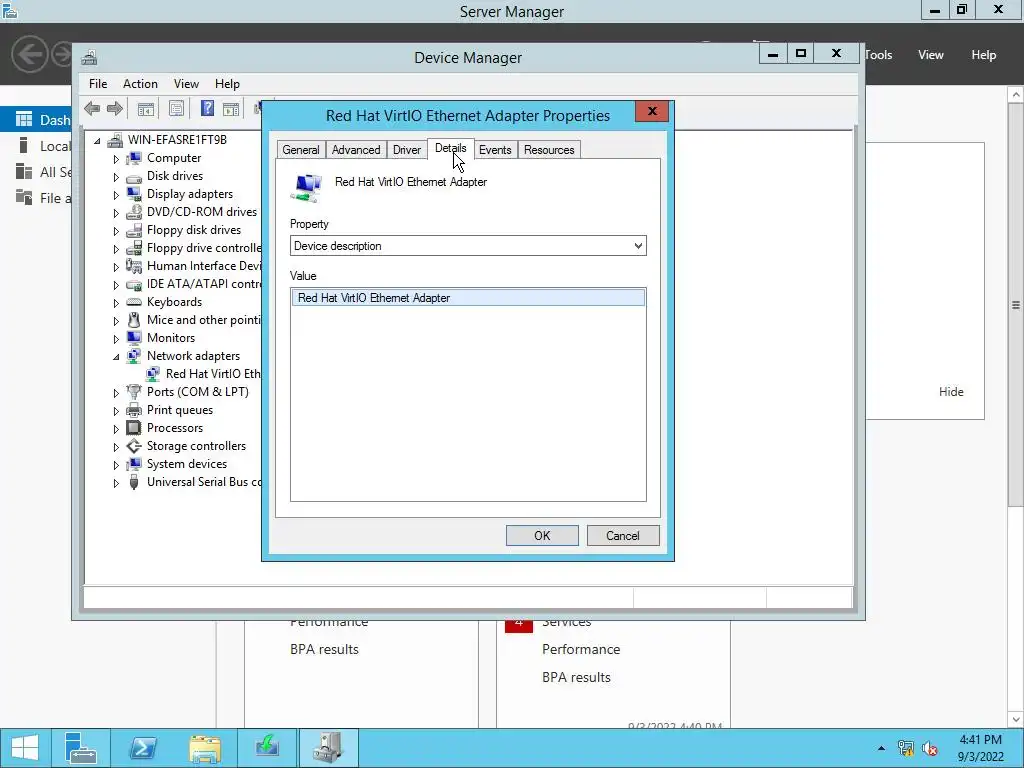Switch to the General tab
Screen dimensions: 1024x768
(x=300, y=150)
